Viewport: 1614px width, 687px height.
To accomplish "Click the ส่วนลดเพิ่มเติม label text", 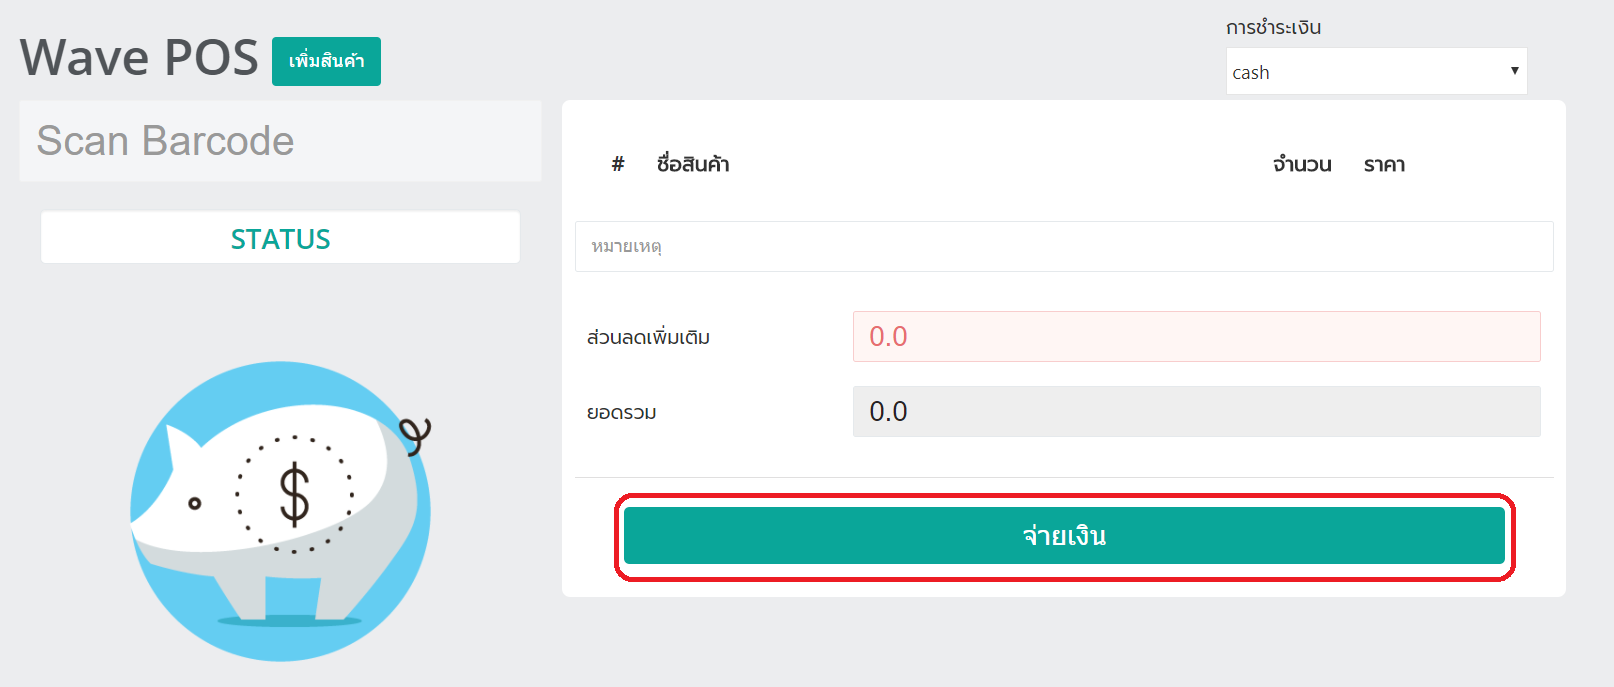I will [x=648, y=337].
